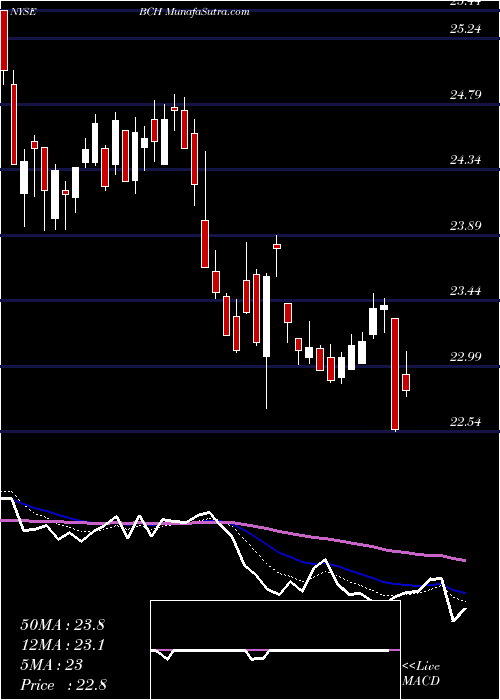Click inside the MACD inset chart
This screenshot has height=700, width=500.
coord(275,650)
